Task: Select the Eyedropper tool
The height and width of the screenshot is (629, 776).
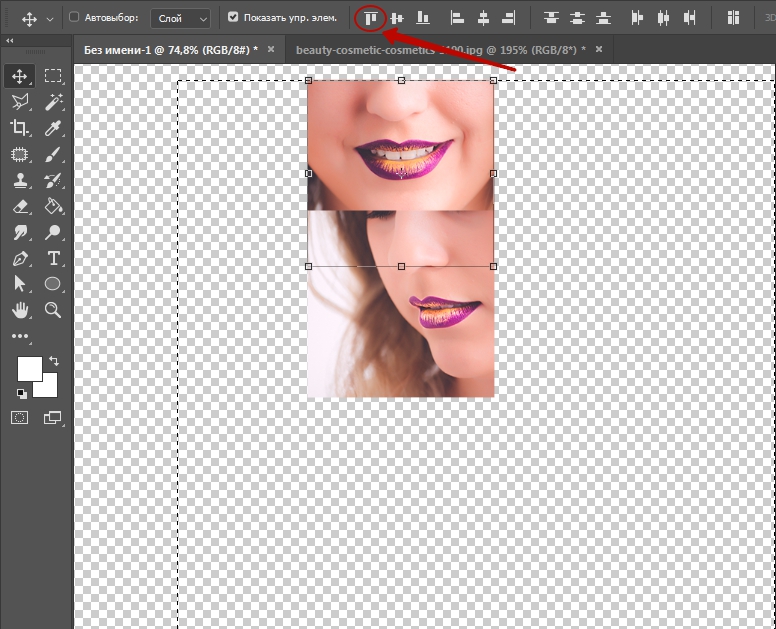Action: [53, 128]
